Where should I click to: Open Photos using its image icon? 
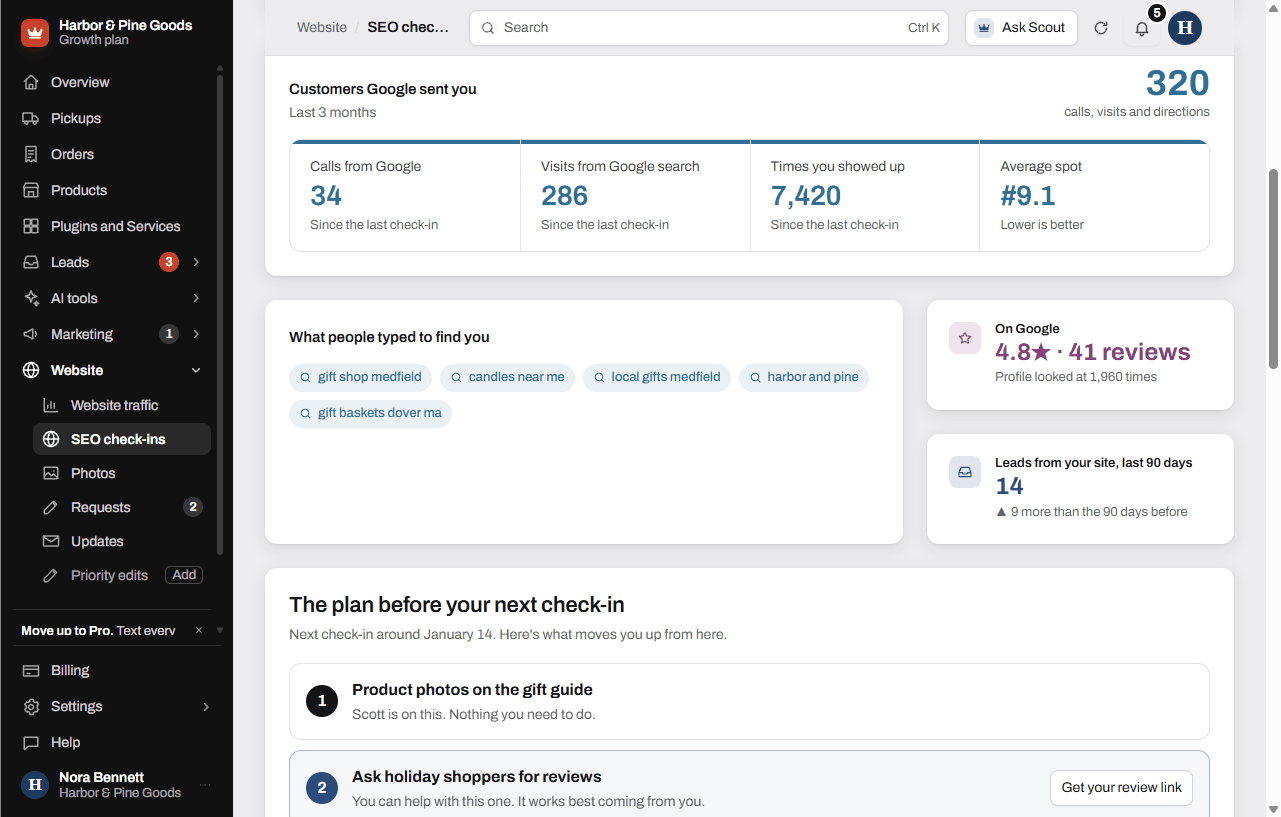[x=51, y=473]
